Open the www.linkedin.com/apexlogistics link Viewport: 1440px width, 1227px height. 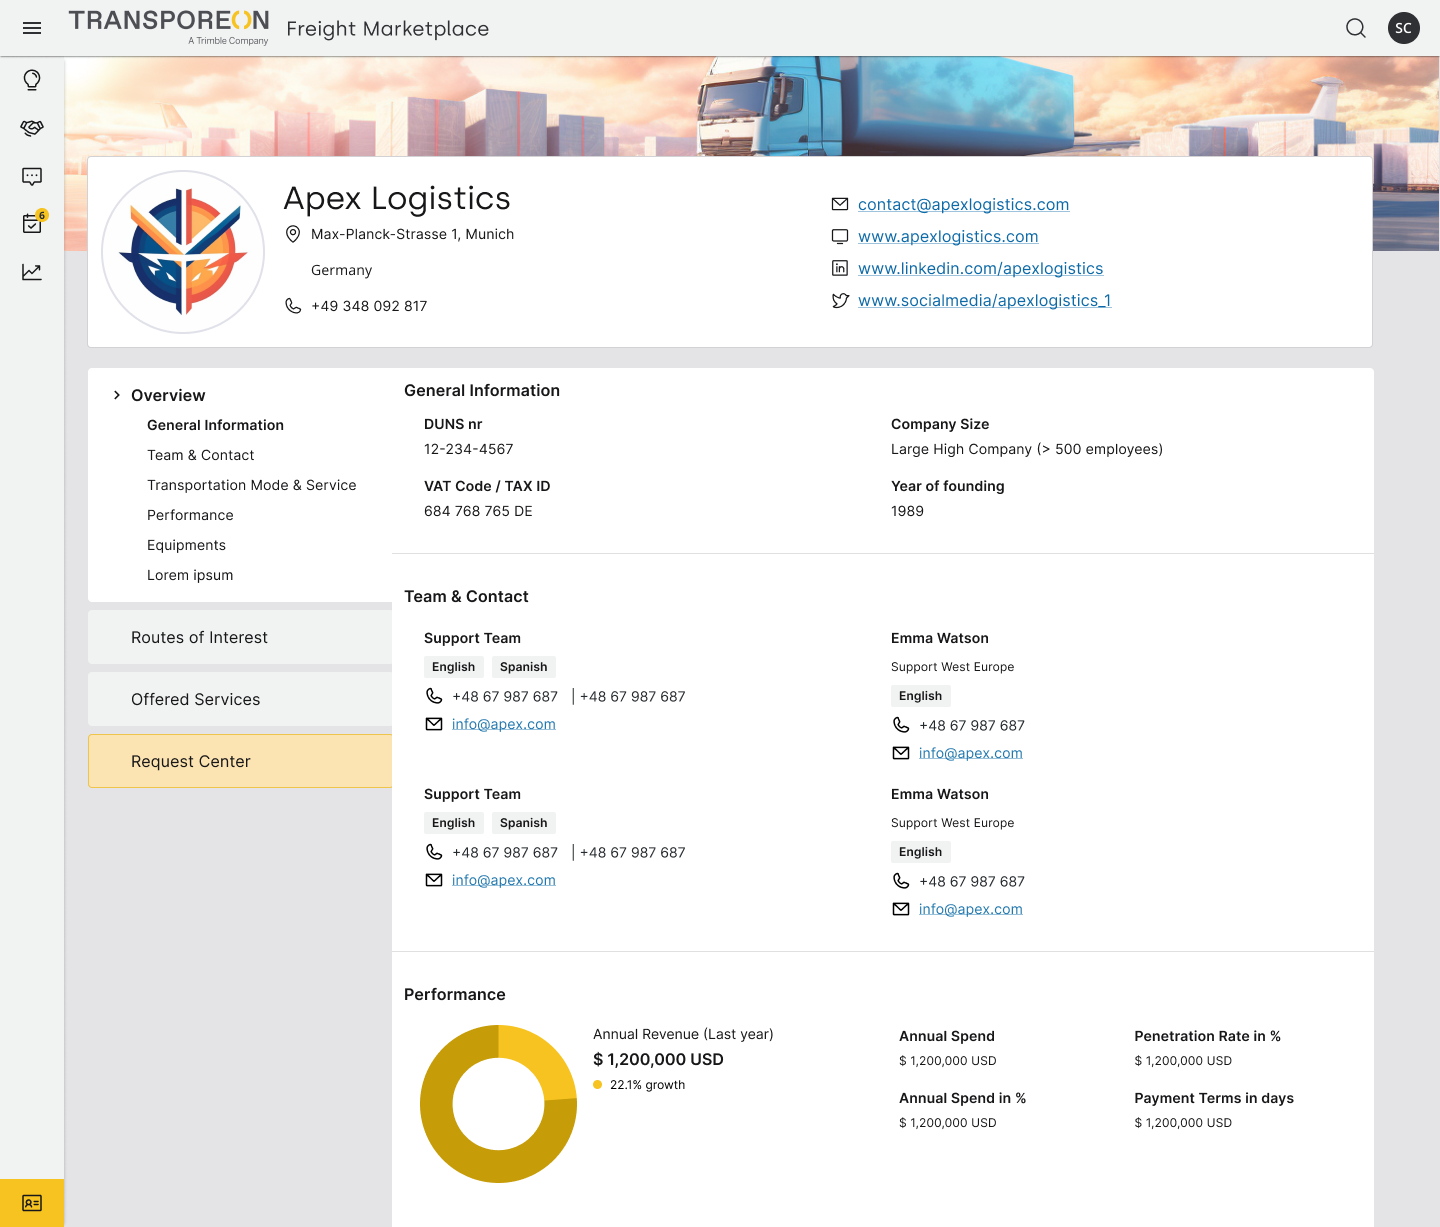[980, 269]
